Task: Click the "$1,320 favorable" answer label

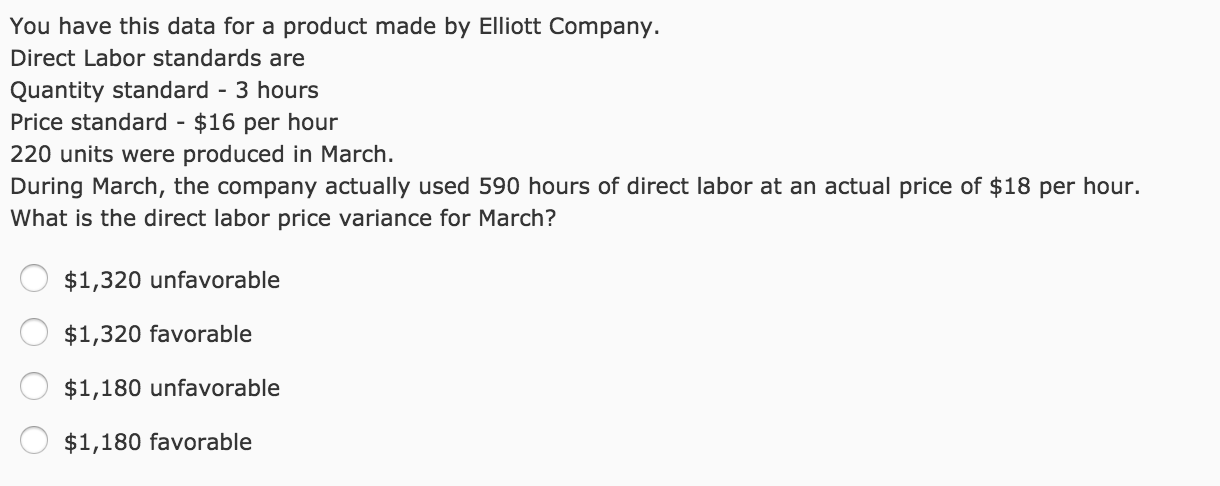Action: [158, 334]
